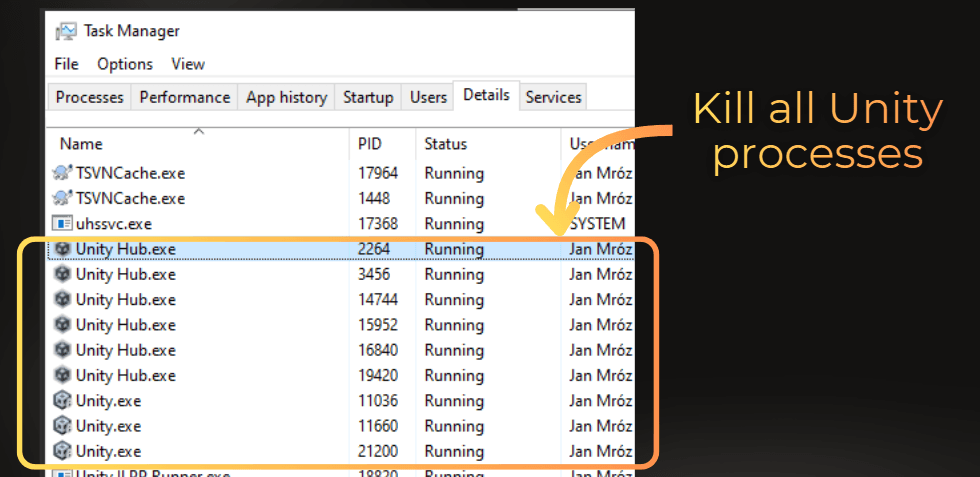Image resolution: width=980 pixels, height=477 pixels.
Task: Select TSVNCache.exe name with PID 17964
Action: (x=130, y=173)
